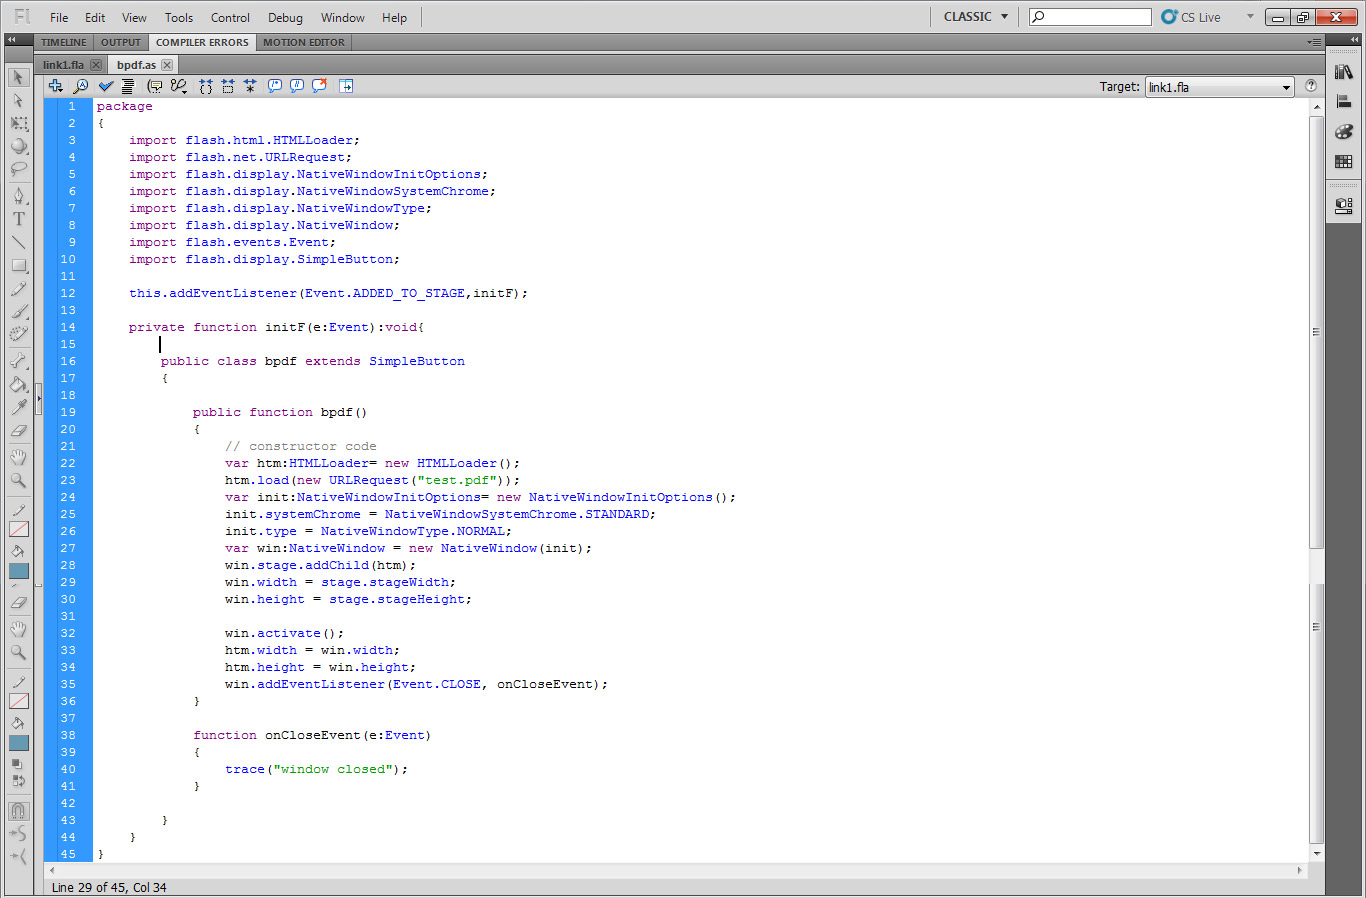Click horizontal scrollbar right arrow

(1300, 870)
